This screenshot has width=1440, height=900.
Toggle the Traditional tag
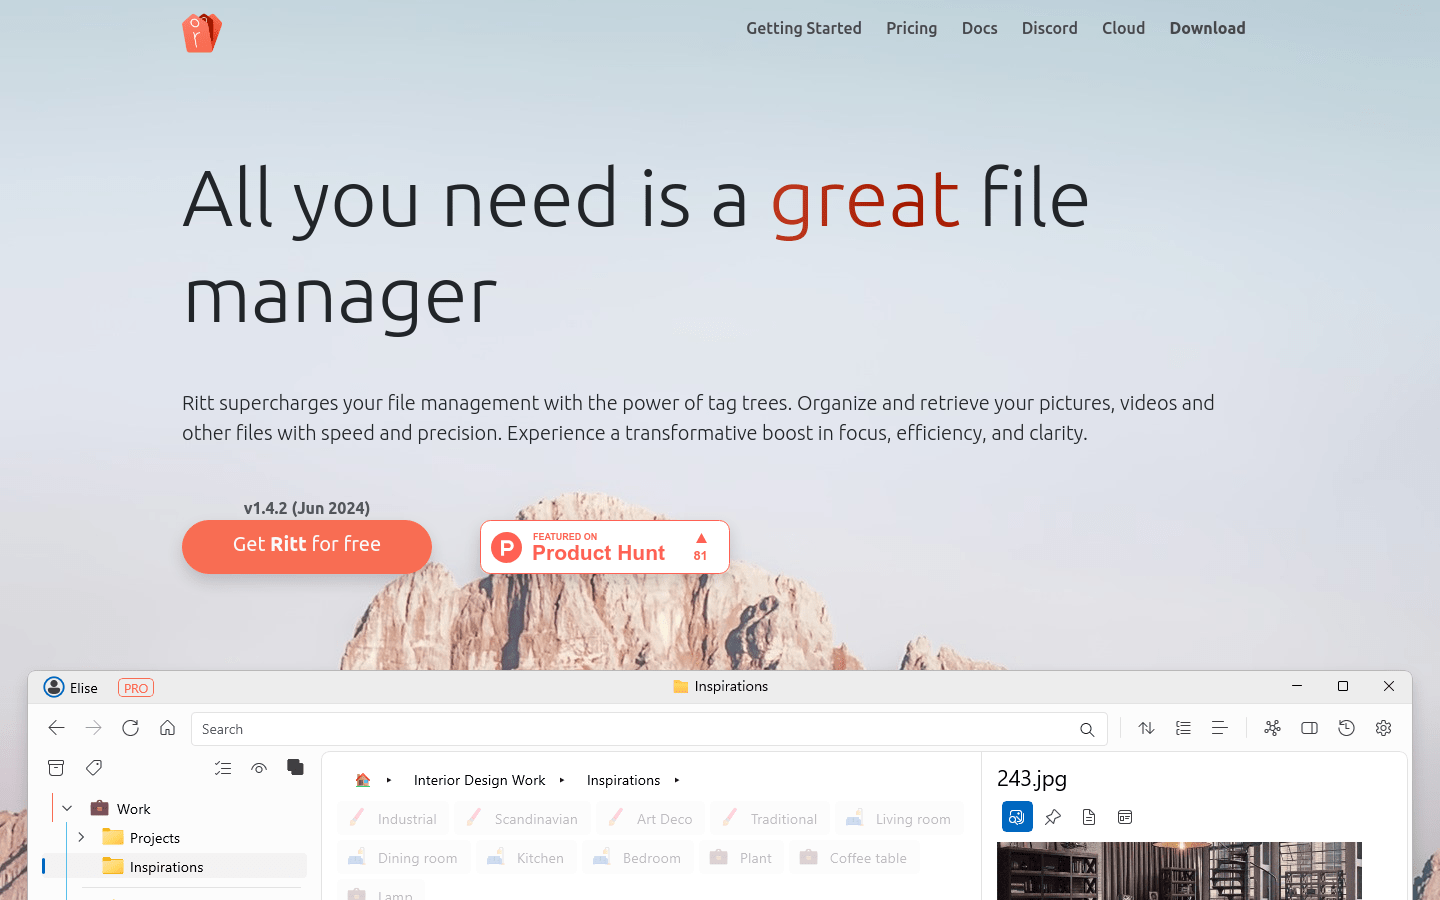click(x=770, y=818)
